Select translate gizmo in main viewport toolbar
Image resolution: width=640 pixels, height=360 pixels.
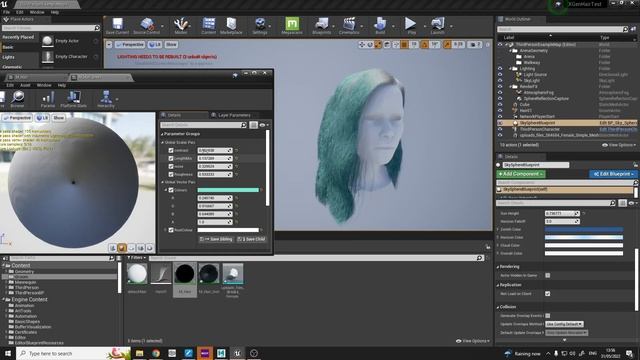pos(362,44)
